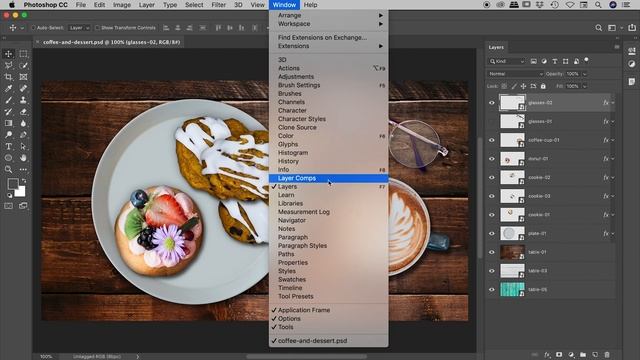
Task: Hide the cookie-02 layer
Action: tap(491, 178)
